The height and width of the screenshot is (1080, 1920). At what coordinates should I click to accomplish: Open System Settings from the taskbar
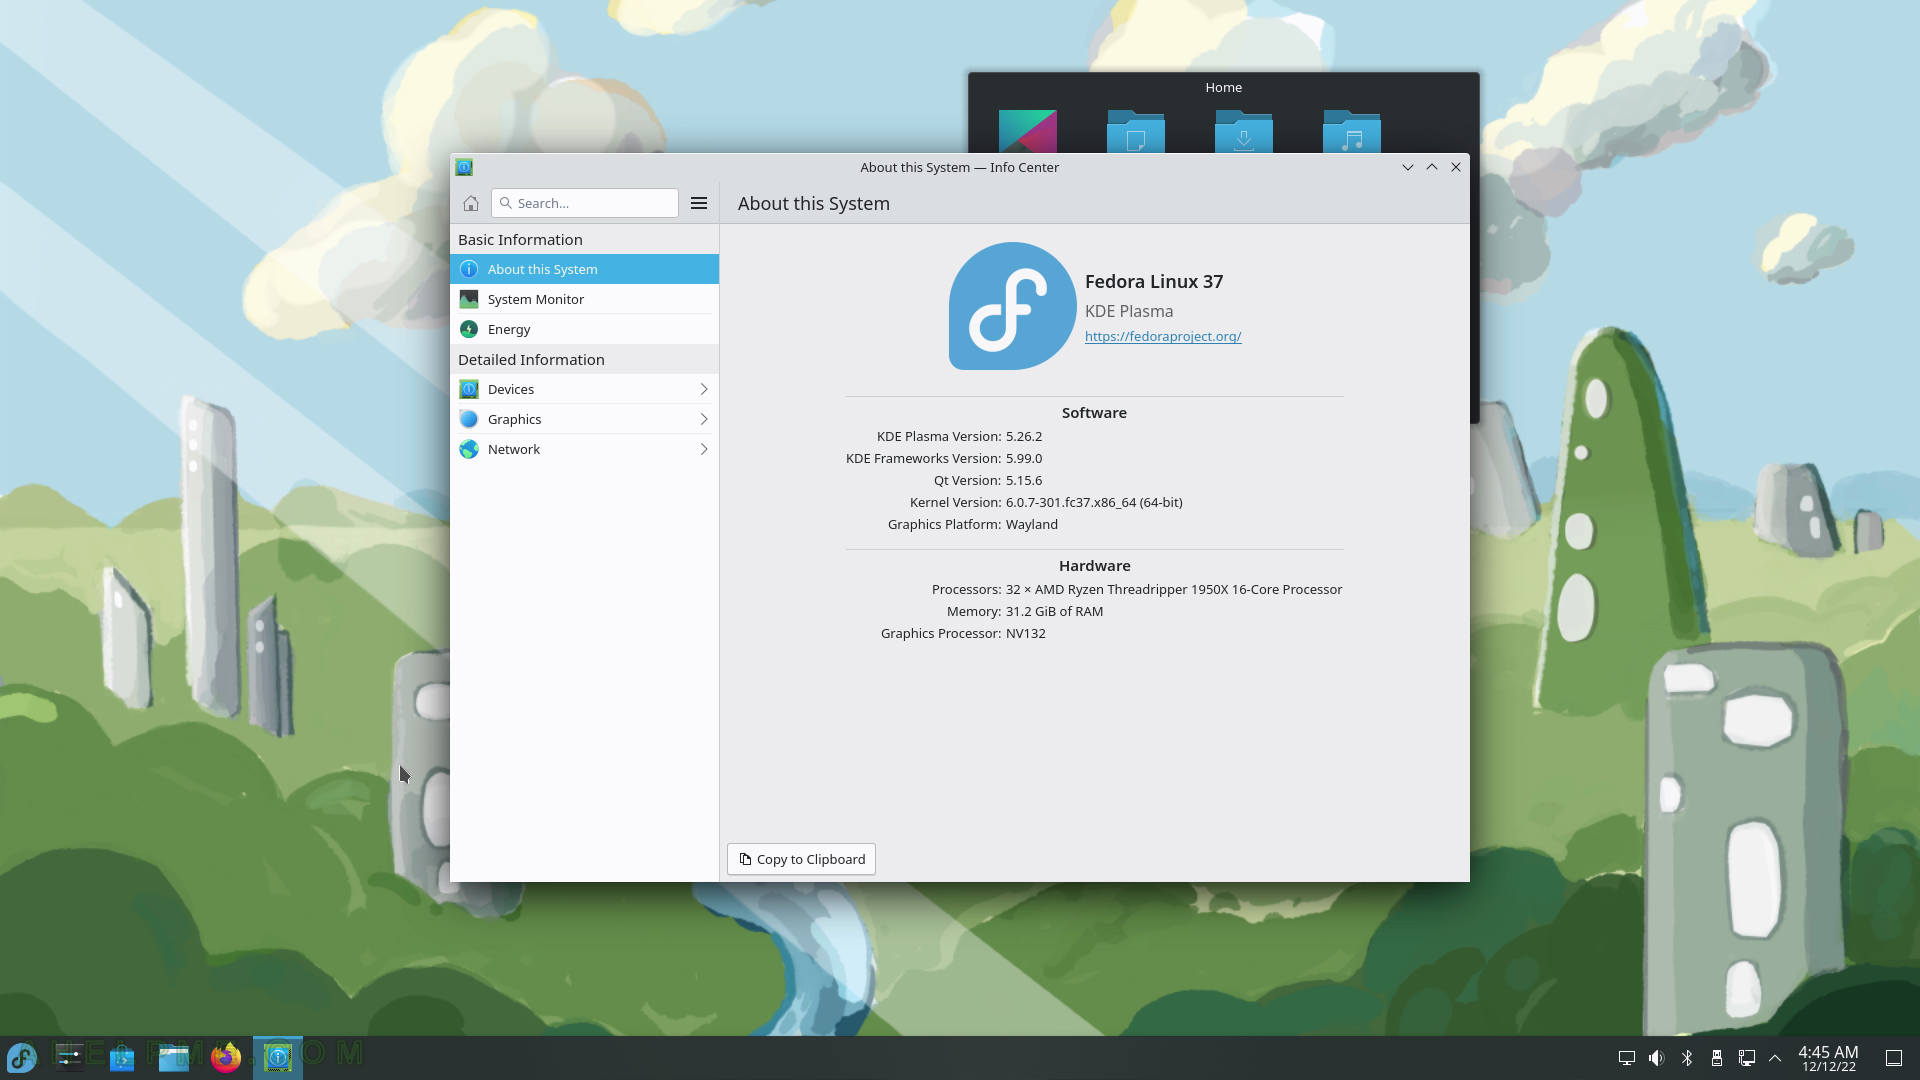70,1057
